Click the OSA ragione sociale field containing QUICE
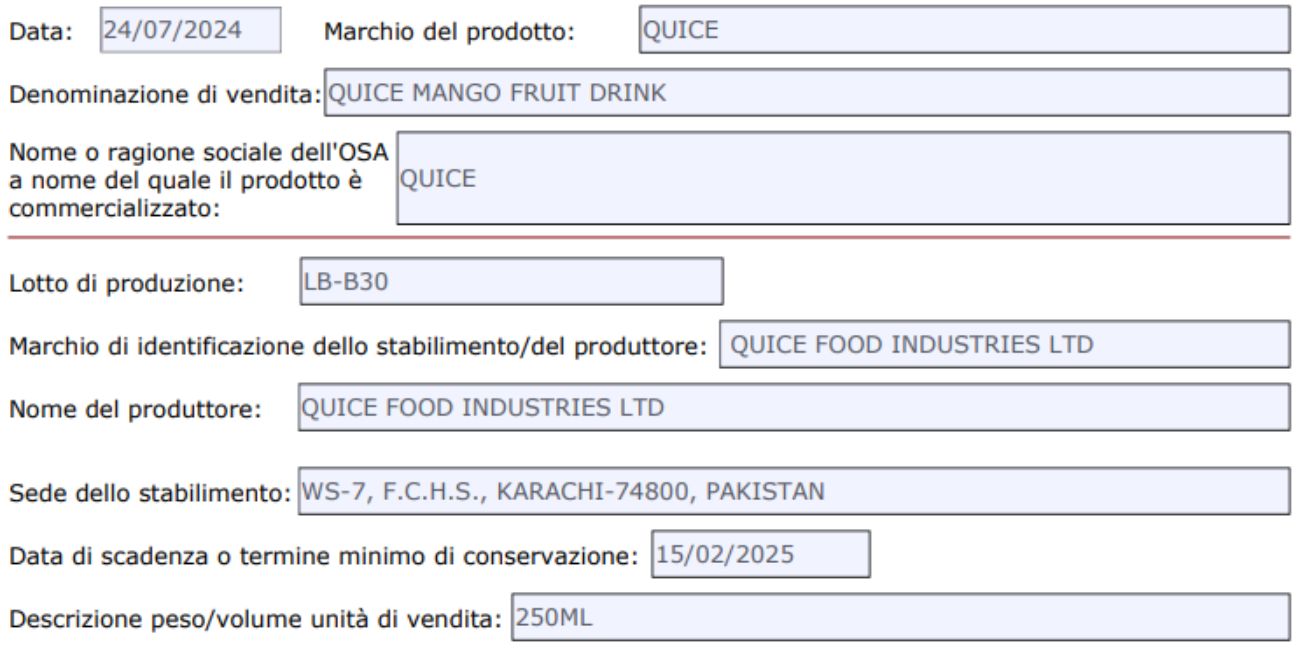1300x650 pixels. 842,177
